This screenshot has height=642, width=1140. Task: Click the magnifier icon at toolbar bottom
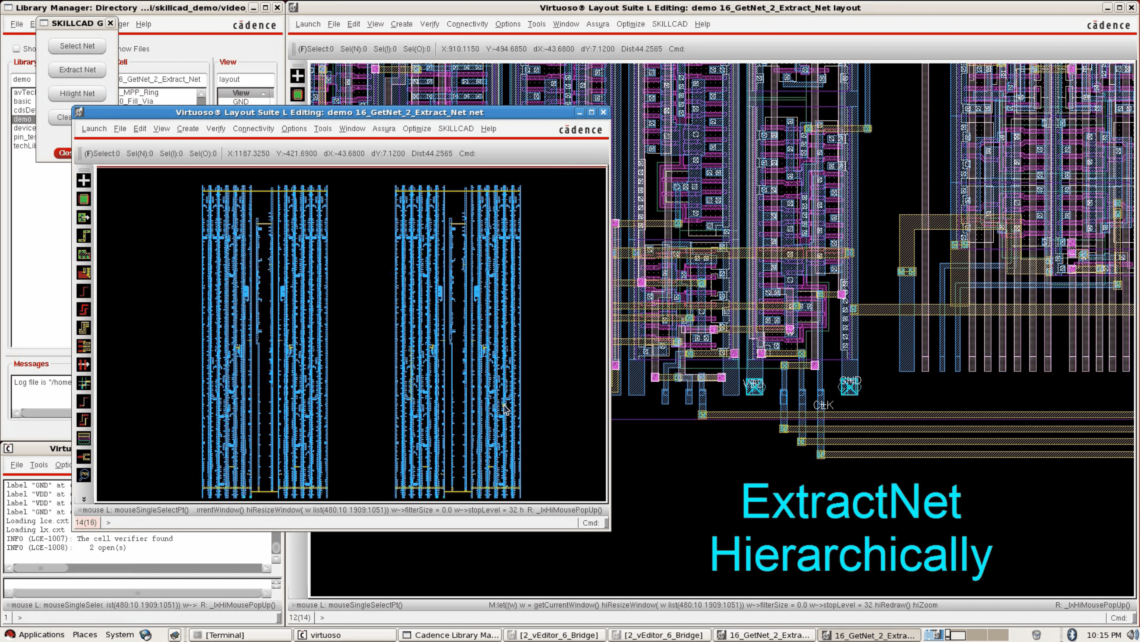pyautogui.click(x=84, y=475)
